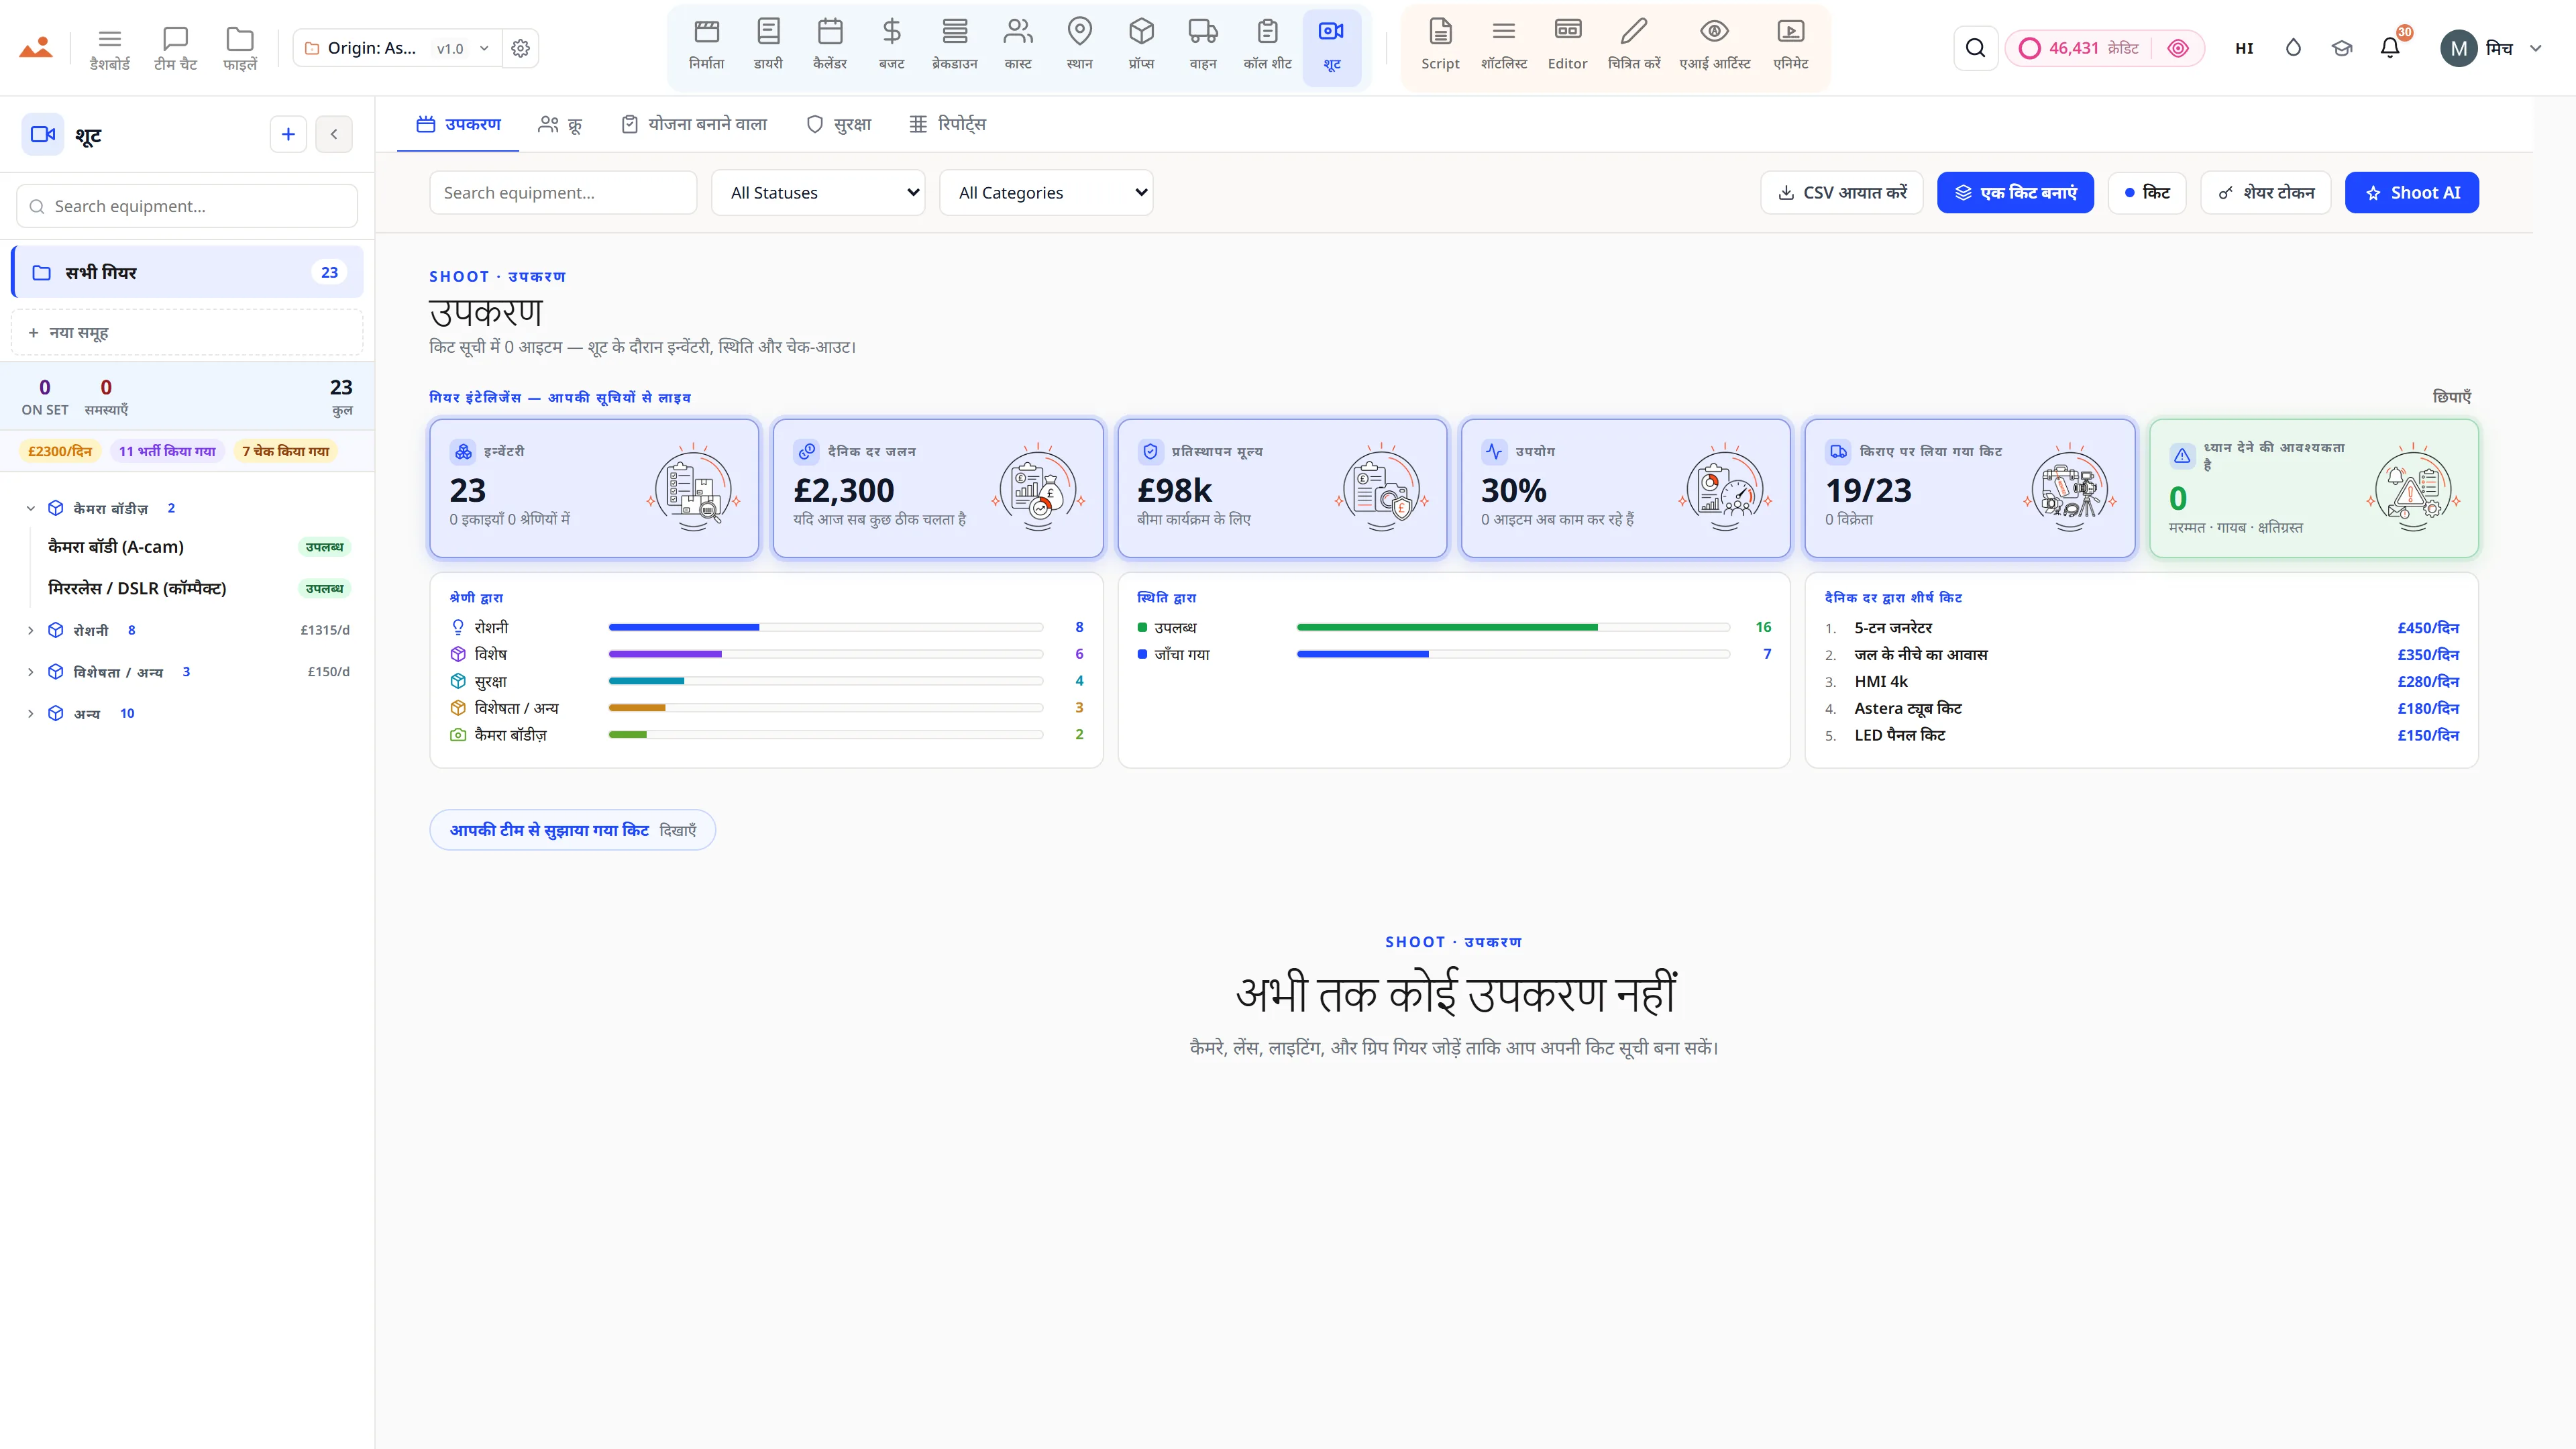Image resolution: width=2576 pixels, height=1449 pixels.
Task: Open the मिच user account menu
Action: coord(2491,48)
